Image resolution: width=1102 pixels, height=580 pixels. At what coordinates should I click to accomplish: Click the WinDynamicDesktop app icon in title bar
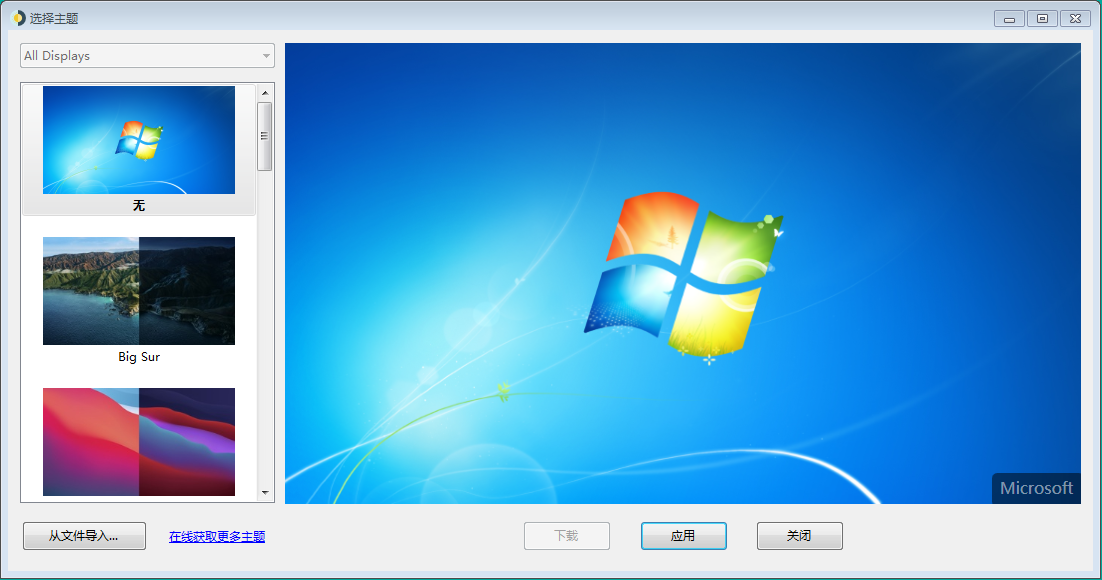coord(18,18)
